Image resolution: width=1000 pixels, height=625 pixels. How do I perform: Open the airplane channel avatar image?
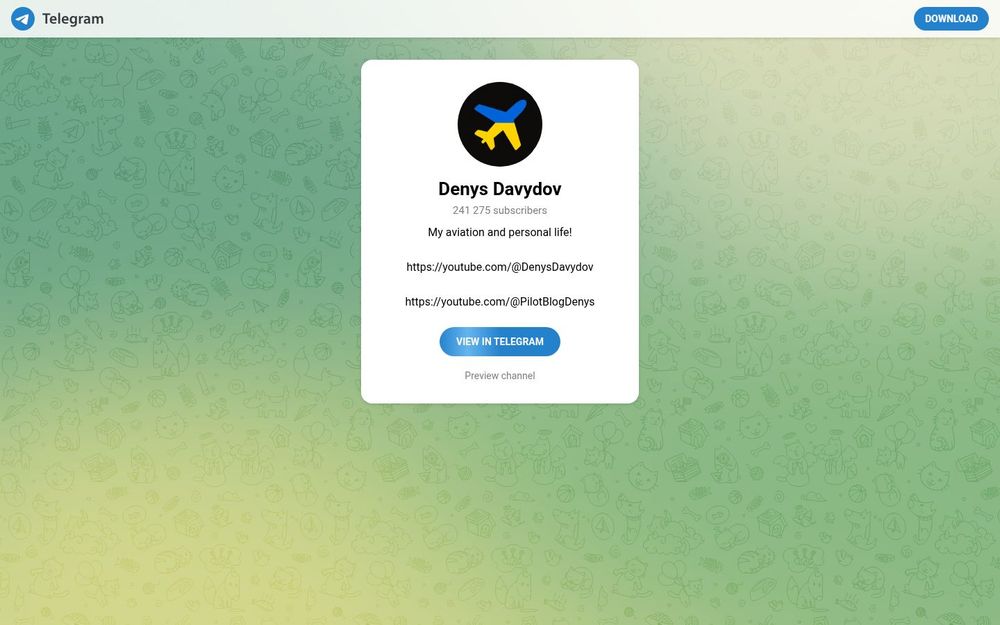pos(500,124)
